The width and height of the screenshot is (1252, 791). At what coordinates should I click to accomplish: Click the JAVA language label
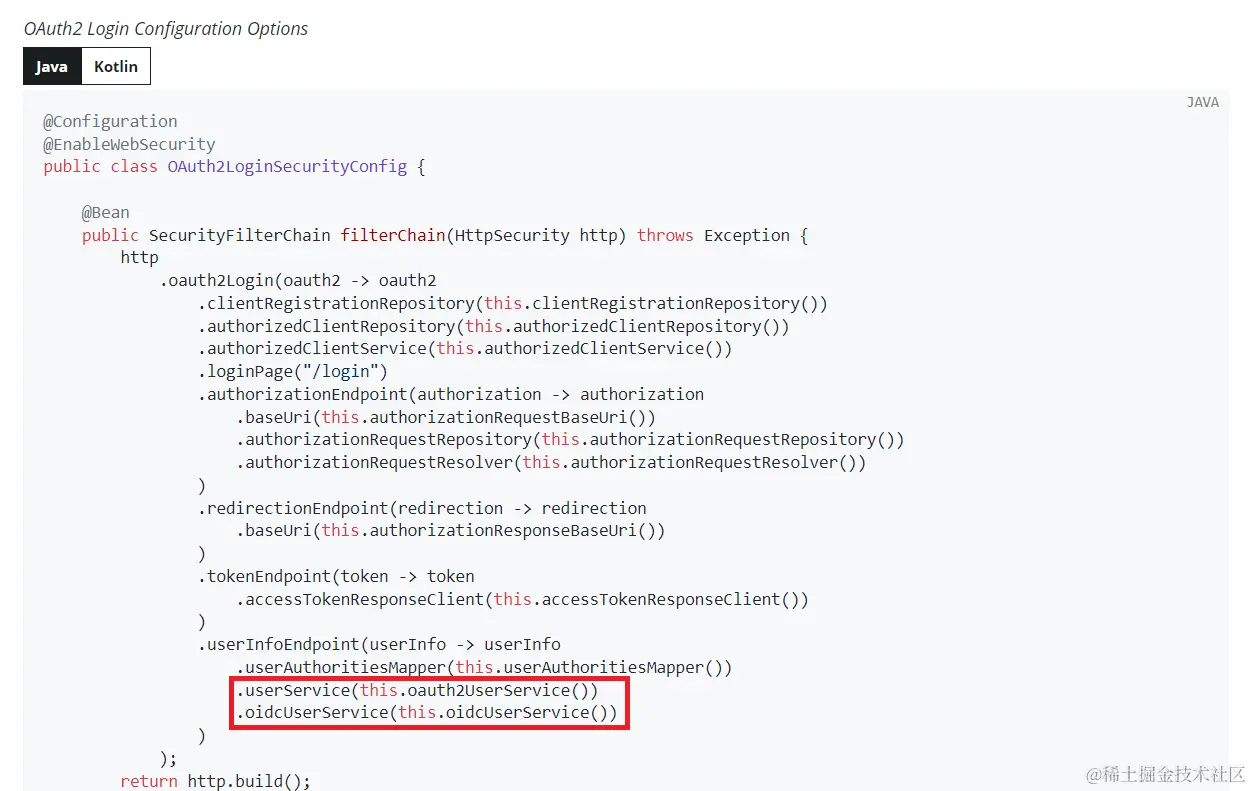coord(1202,101)
